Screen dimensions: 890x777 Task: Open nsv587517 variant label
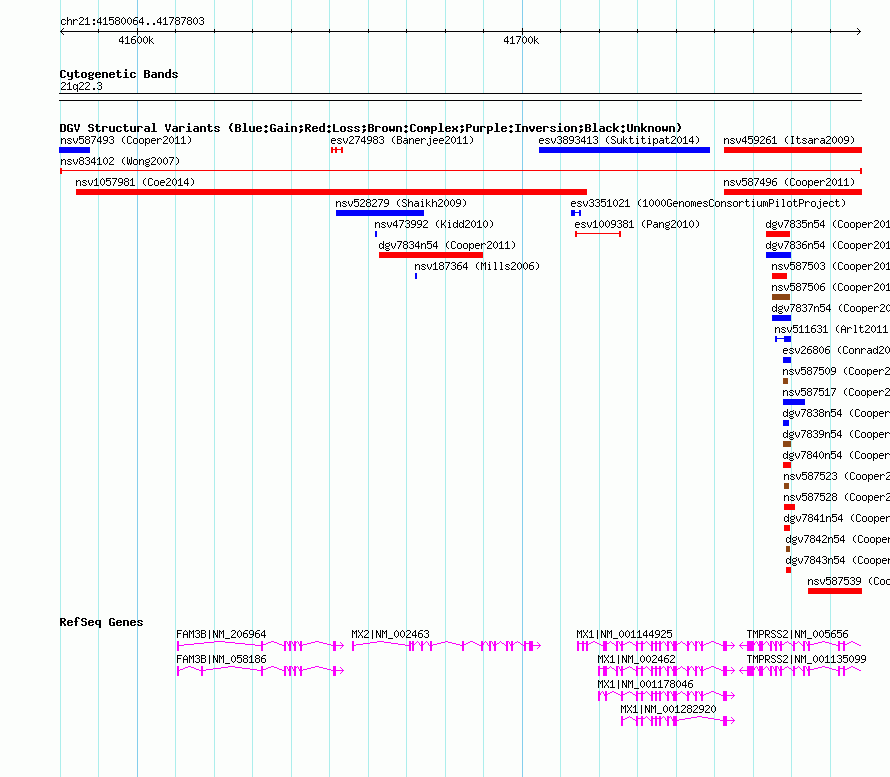(x=836, y=392)
